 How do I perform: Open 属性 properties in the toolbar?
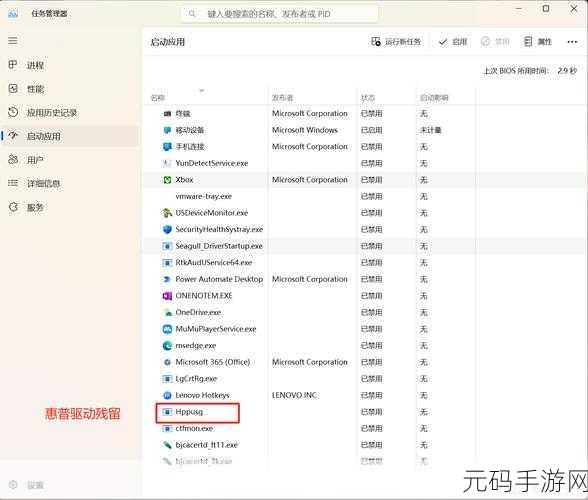pyautogui.click(x=538, y=42)
